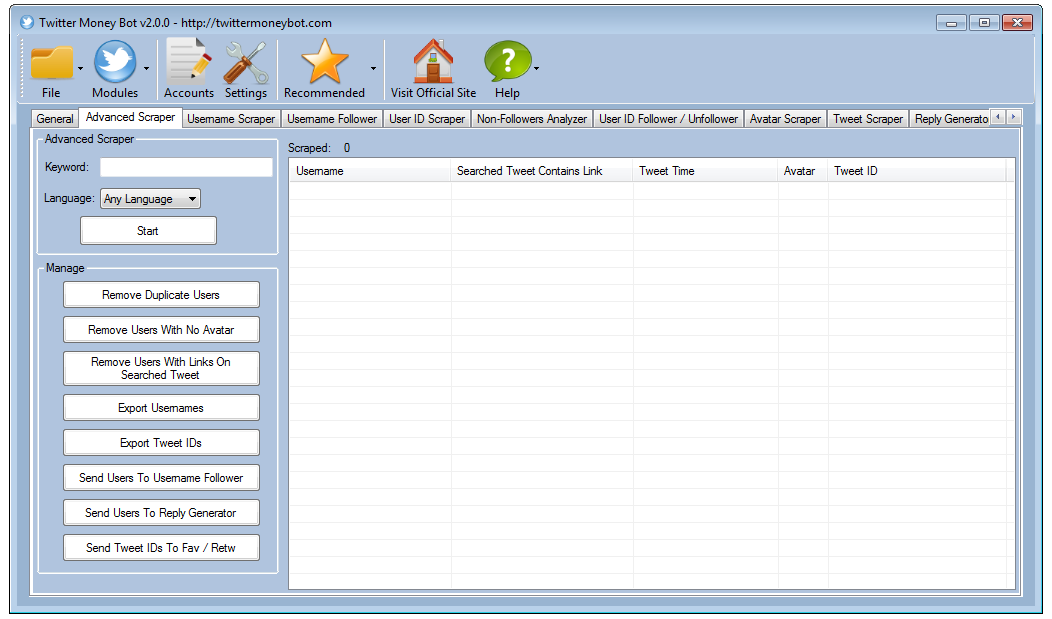Expand the Recommended dropdown arrow
This screenshot has width=1052, height=619.
coord(373,68)
